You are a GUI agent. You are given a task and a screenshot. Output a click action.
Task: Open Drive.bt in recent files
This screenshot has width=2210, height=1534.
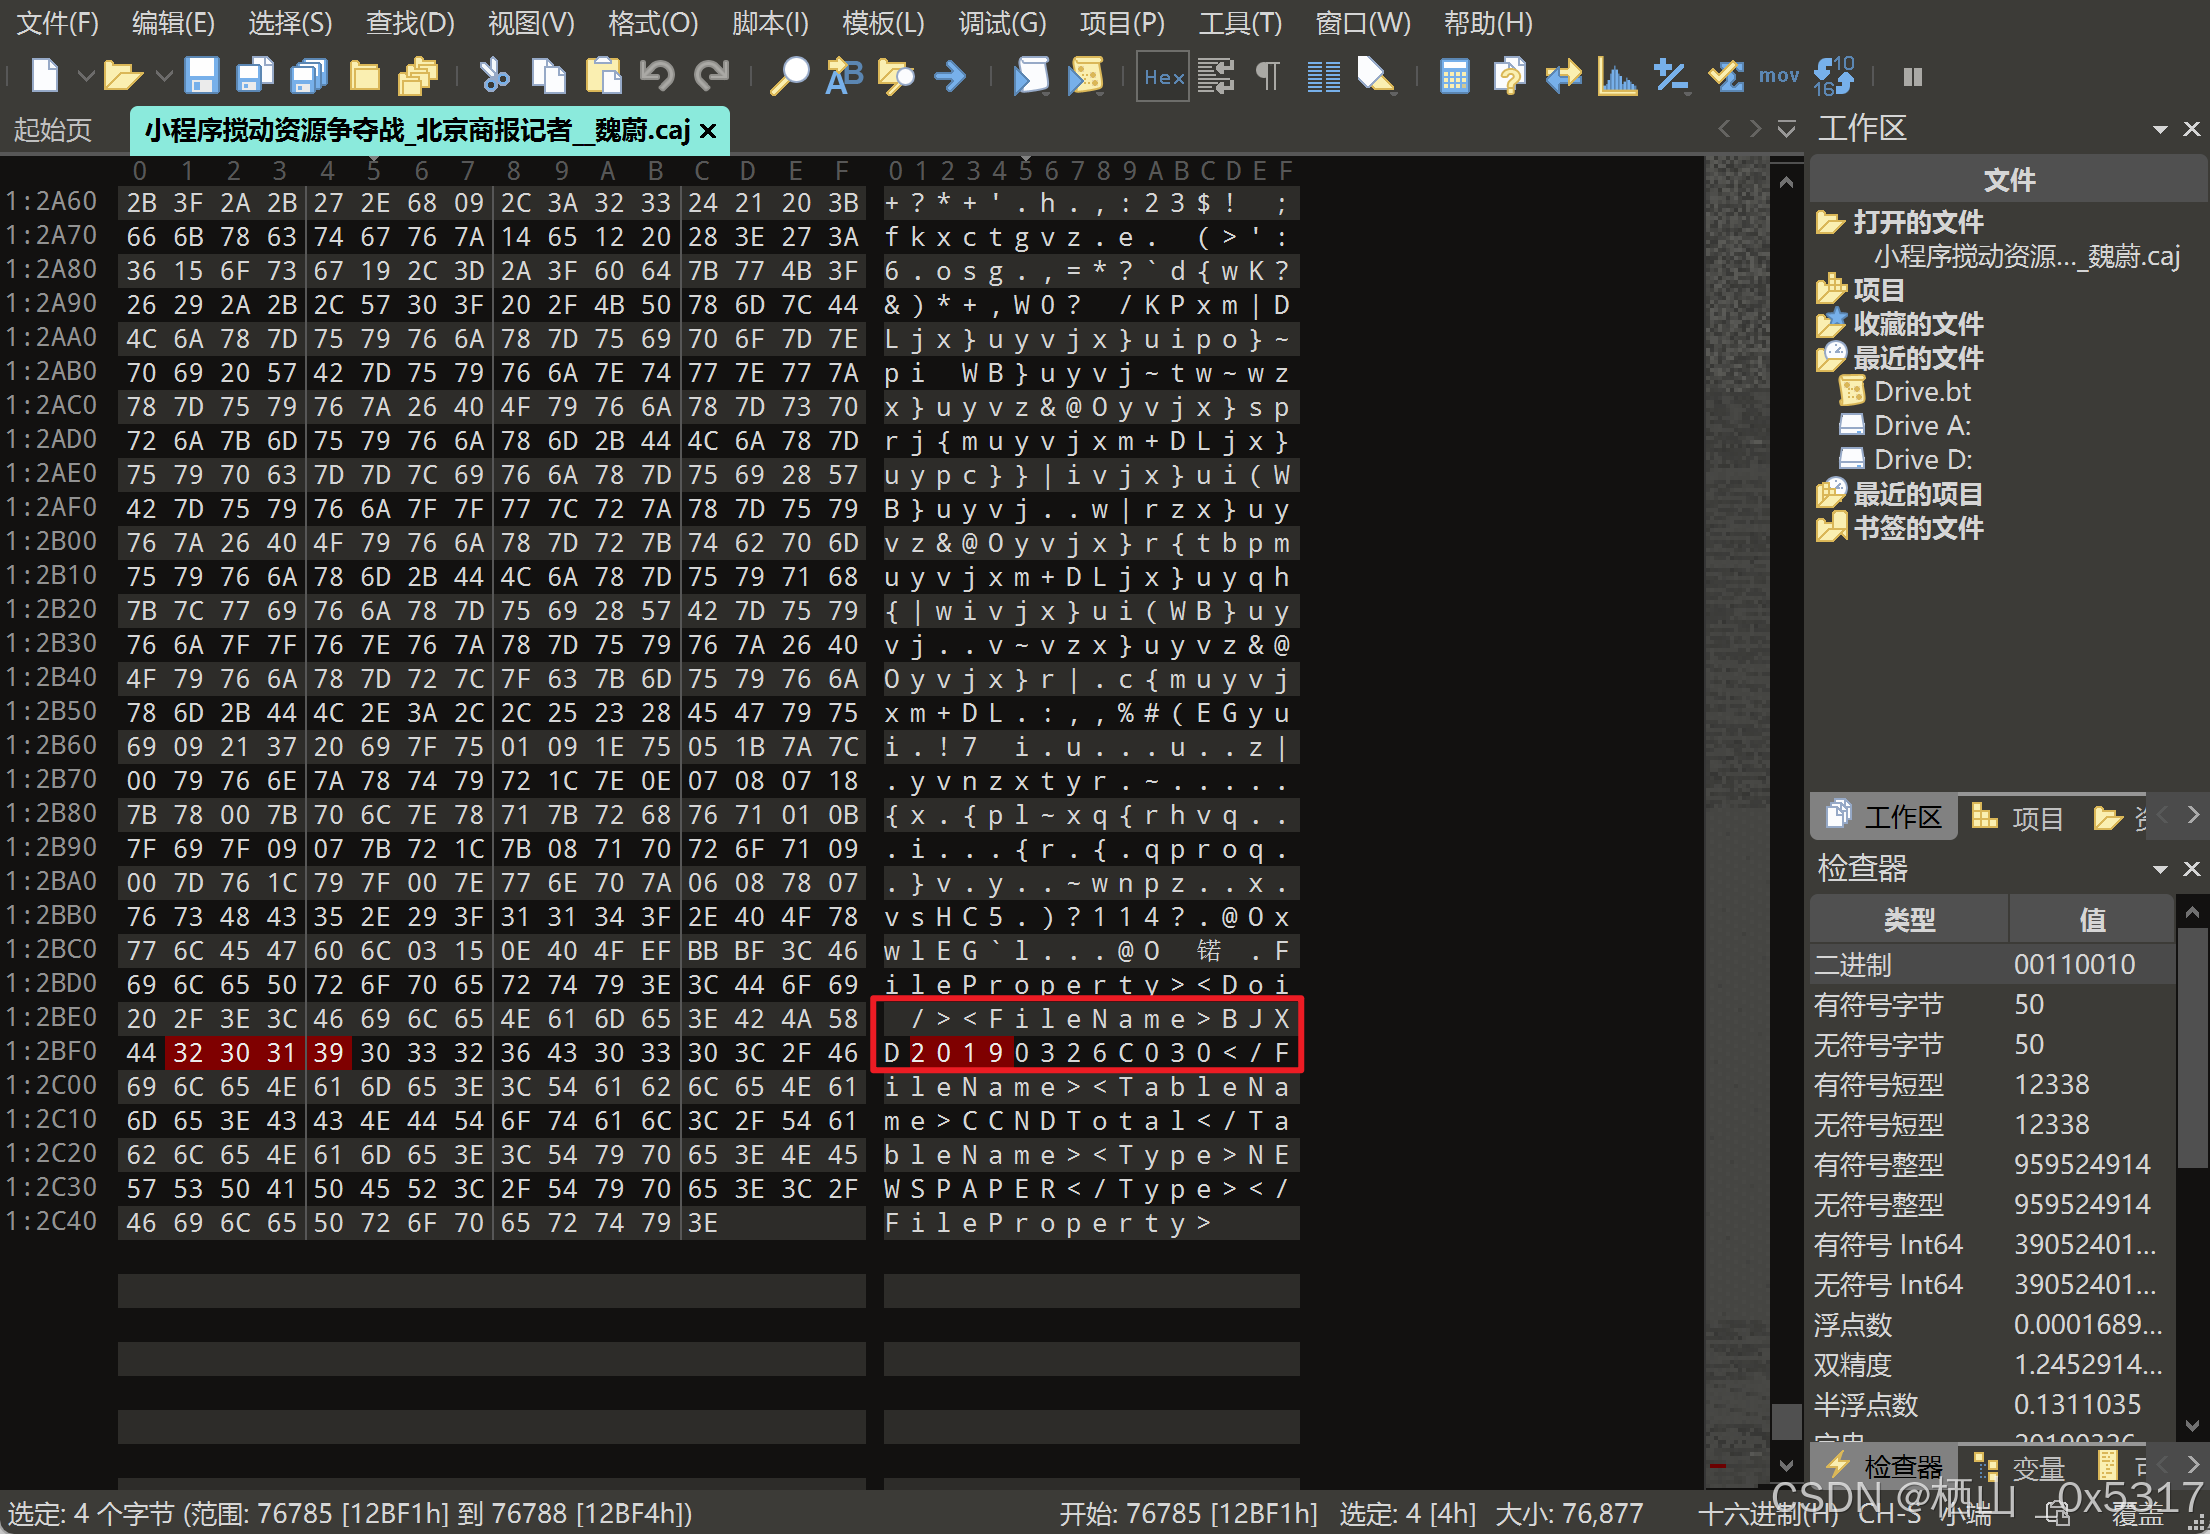tap(1921, 392)
